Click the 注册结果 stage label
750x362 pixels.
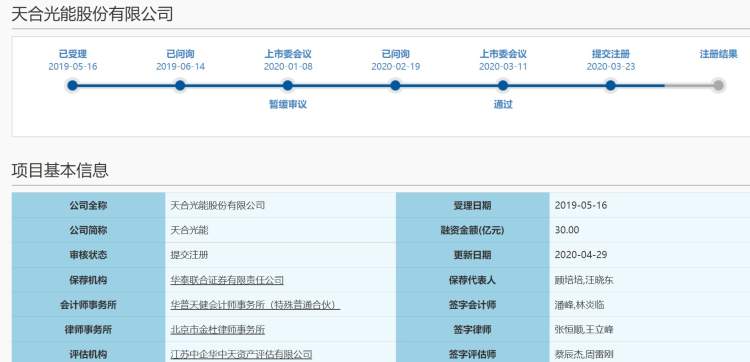coord(718,54)
